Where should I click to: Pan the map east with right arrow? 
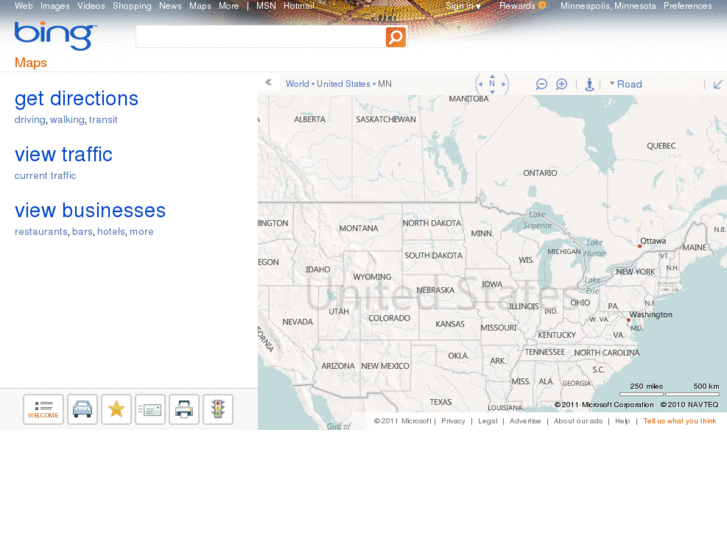pyautogui.click(x=504, y=84)
